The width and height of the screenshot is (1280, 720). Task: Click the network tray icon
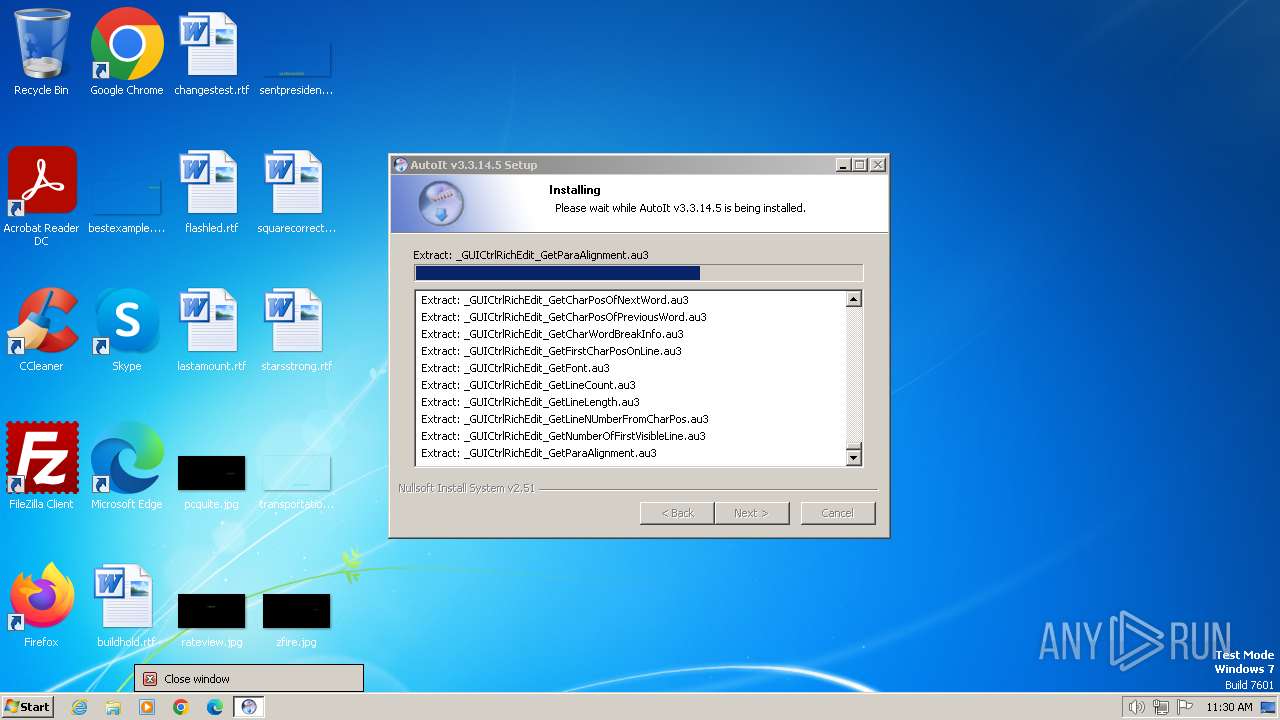[1161, 707]
